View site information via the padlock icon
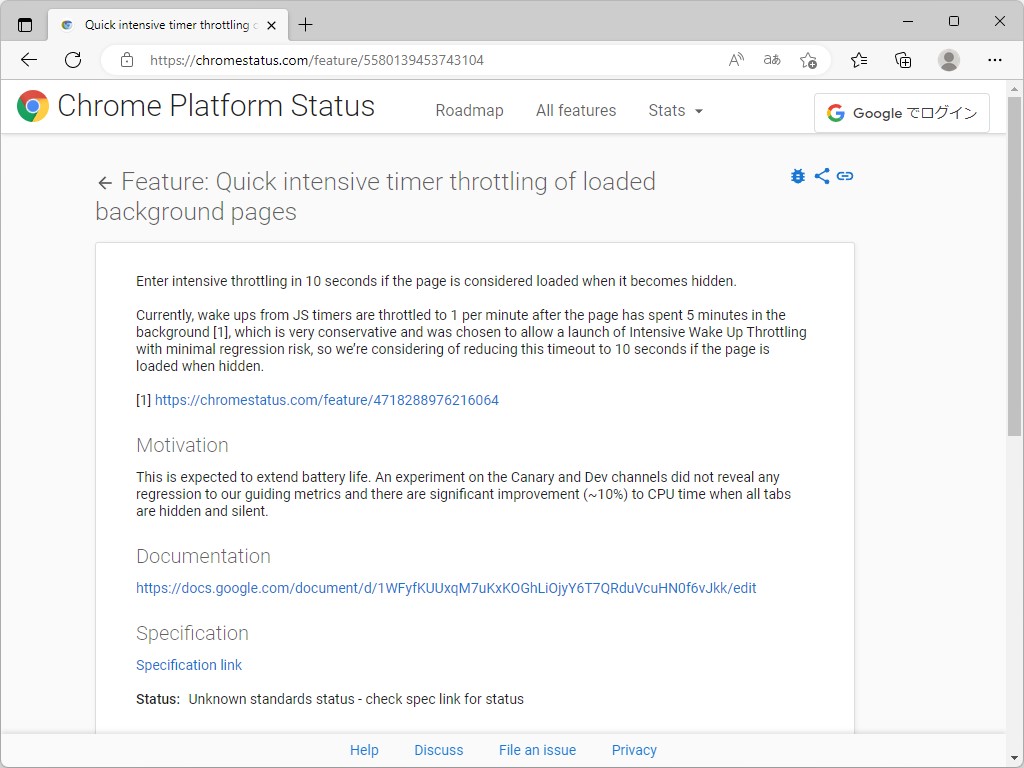 point(126,59)
